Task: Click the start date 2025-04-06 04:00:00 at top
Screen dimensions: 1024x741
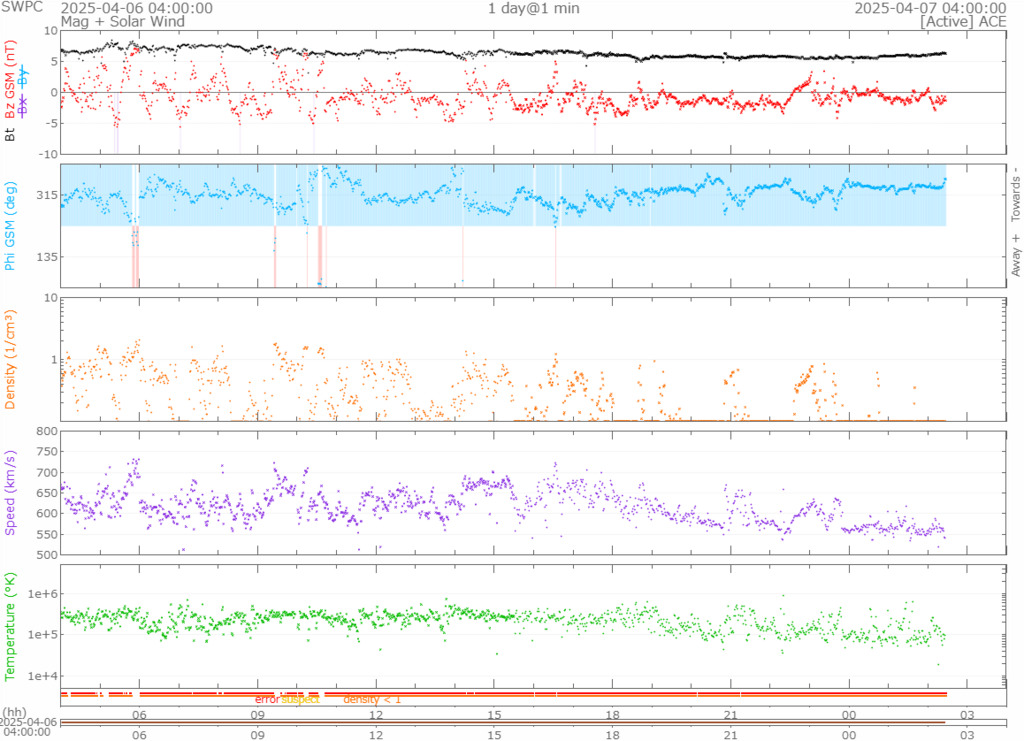Action: 136,8
